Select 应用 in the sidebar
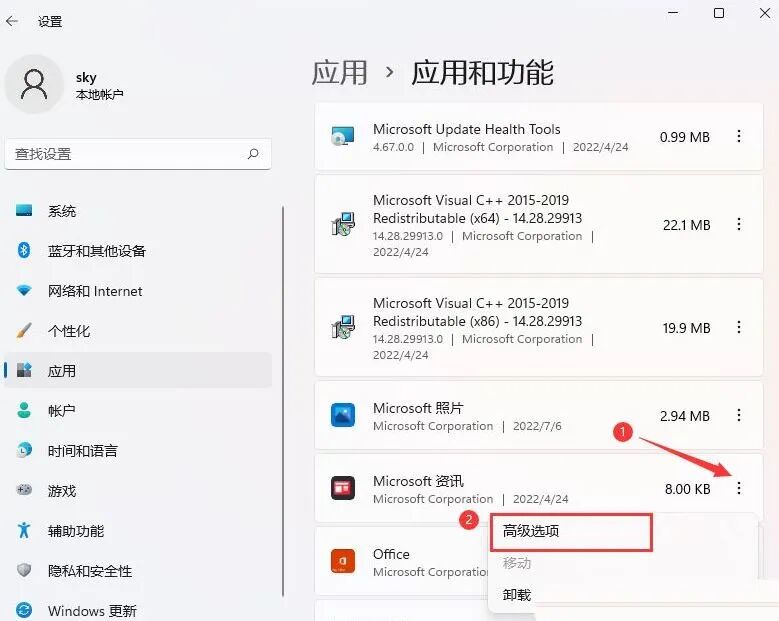This screenshot has width=779, height=621. [x=138, y=371]
